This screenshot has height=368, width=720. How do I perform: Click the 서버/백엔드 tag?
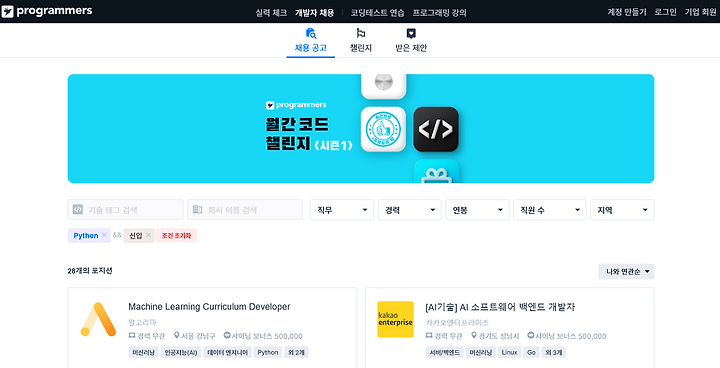coord(444,352)
